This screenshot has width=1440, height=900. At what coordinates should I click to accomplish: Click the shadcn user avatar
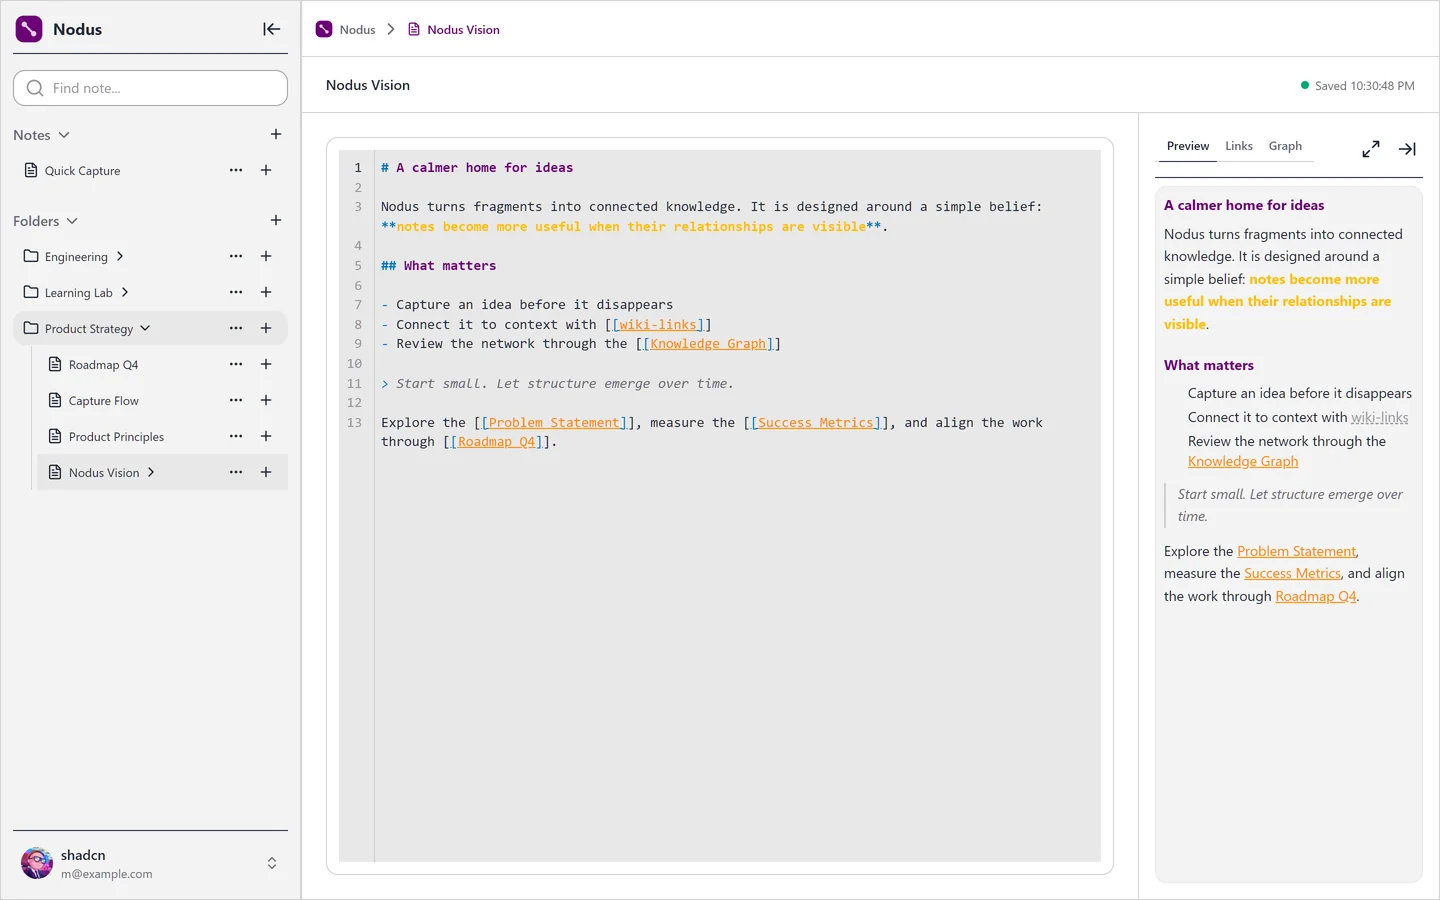pyautogui.click(x=37, y=863)
